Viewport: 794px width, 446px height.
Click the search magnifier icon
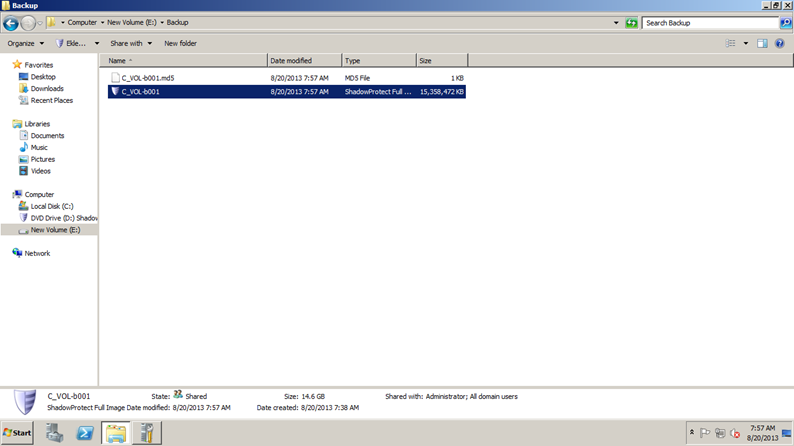click(x=785, y=23)
